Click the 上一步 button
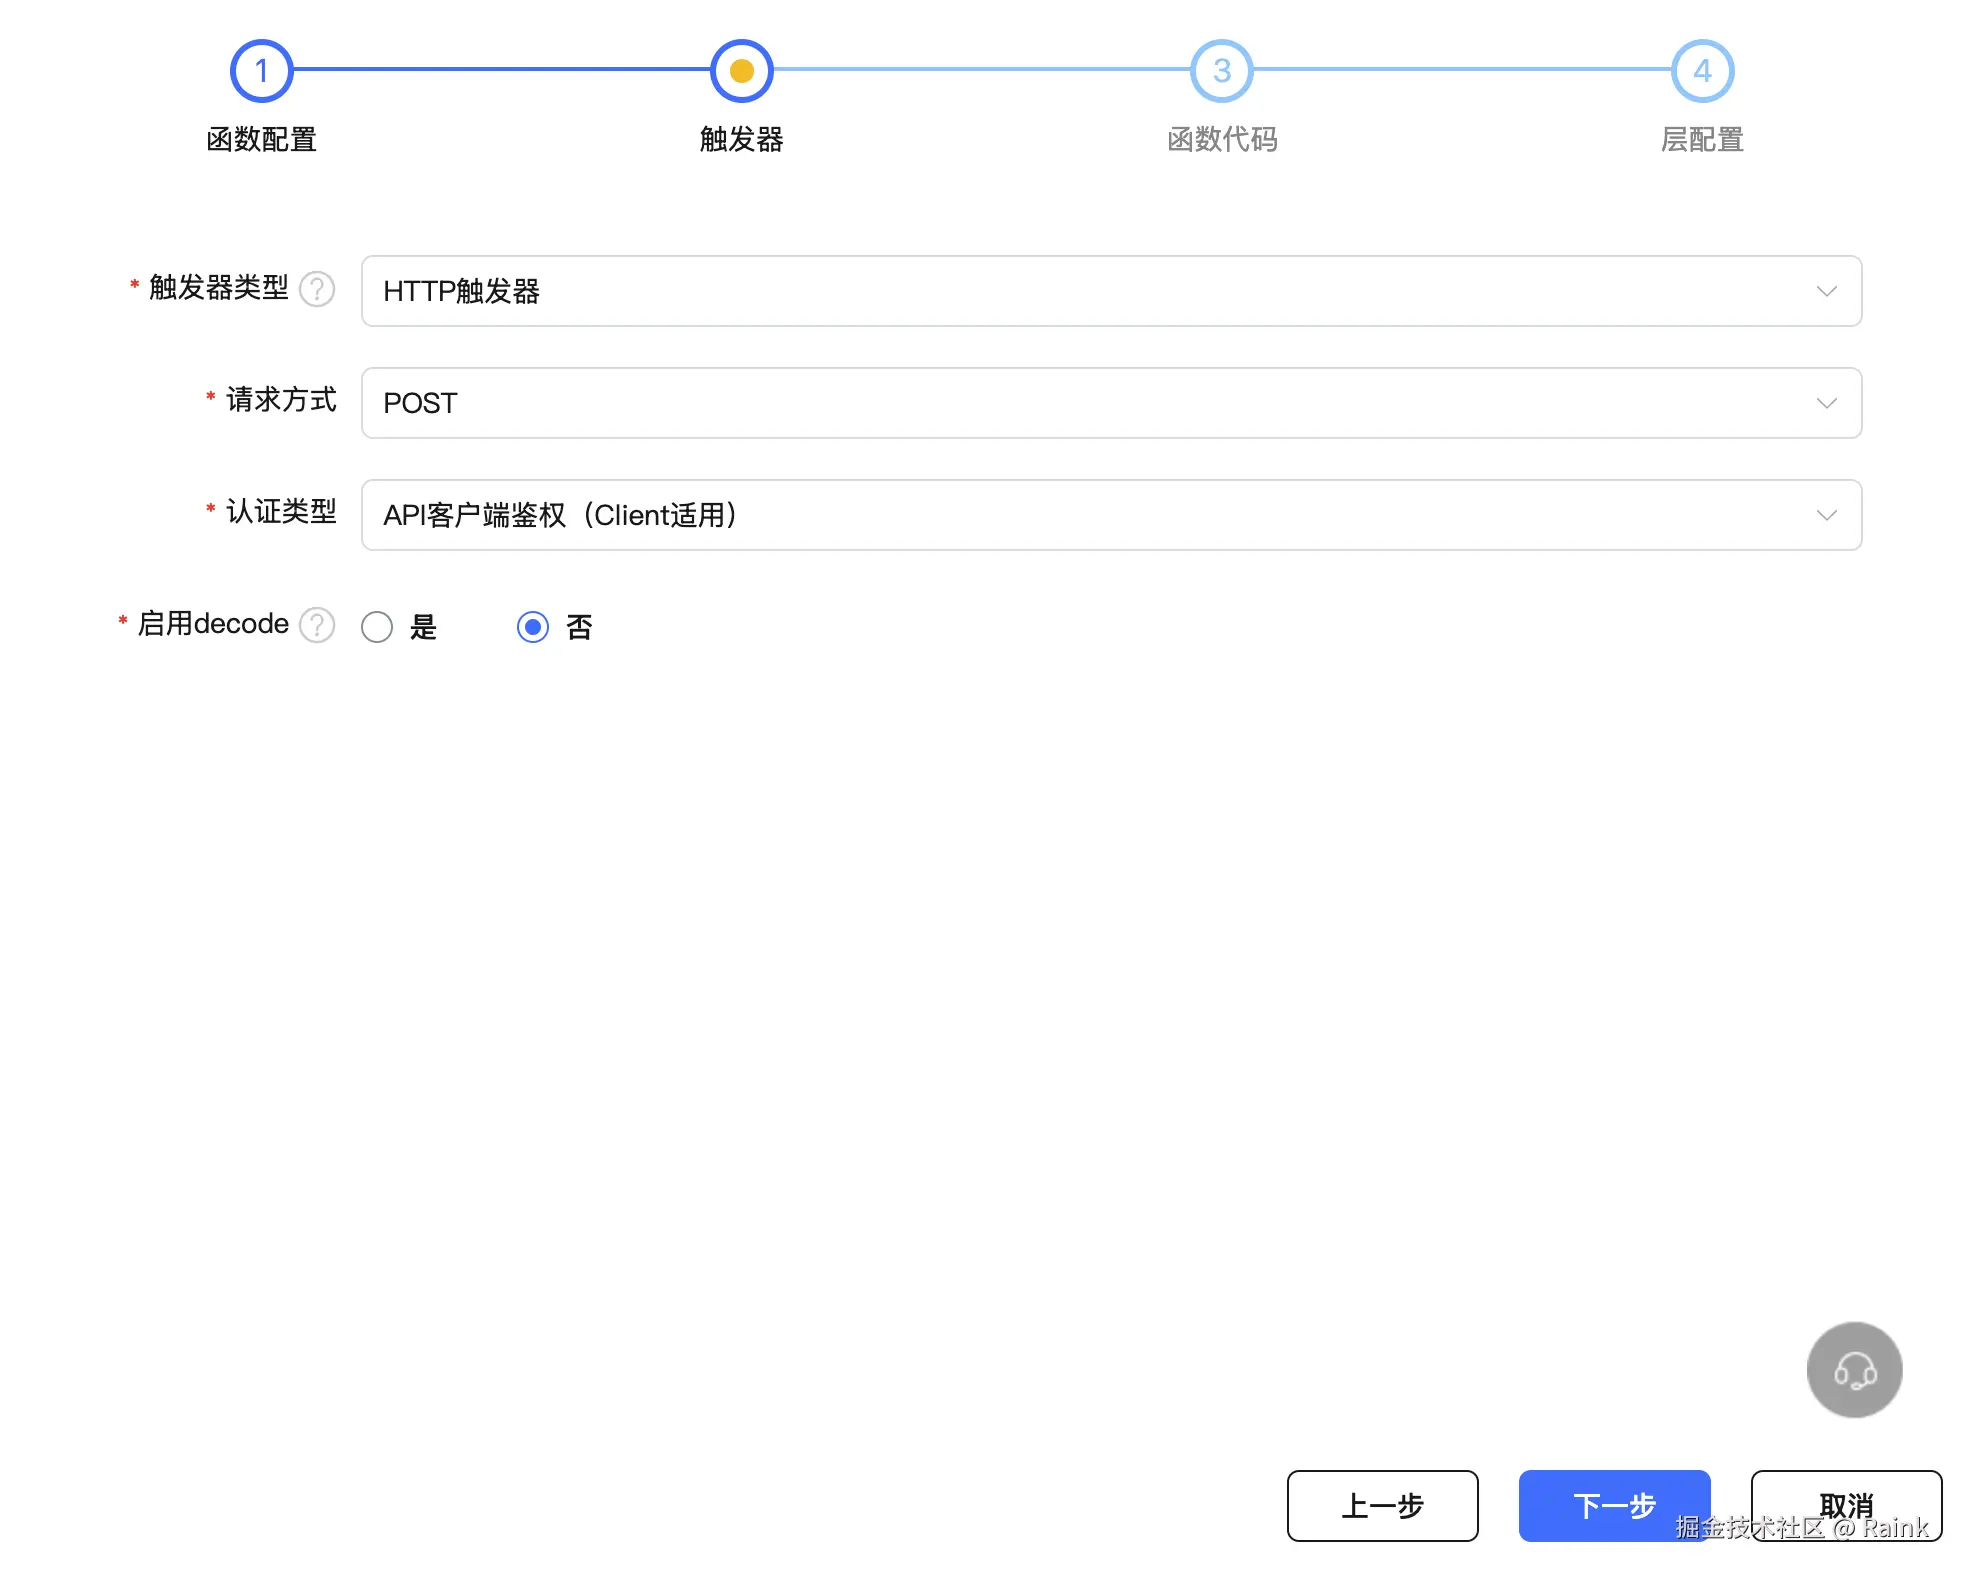Image resolution: width=1967 pixels, height=1580 pixels. [1382, 1505]
